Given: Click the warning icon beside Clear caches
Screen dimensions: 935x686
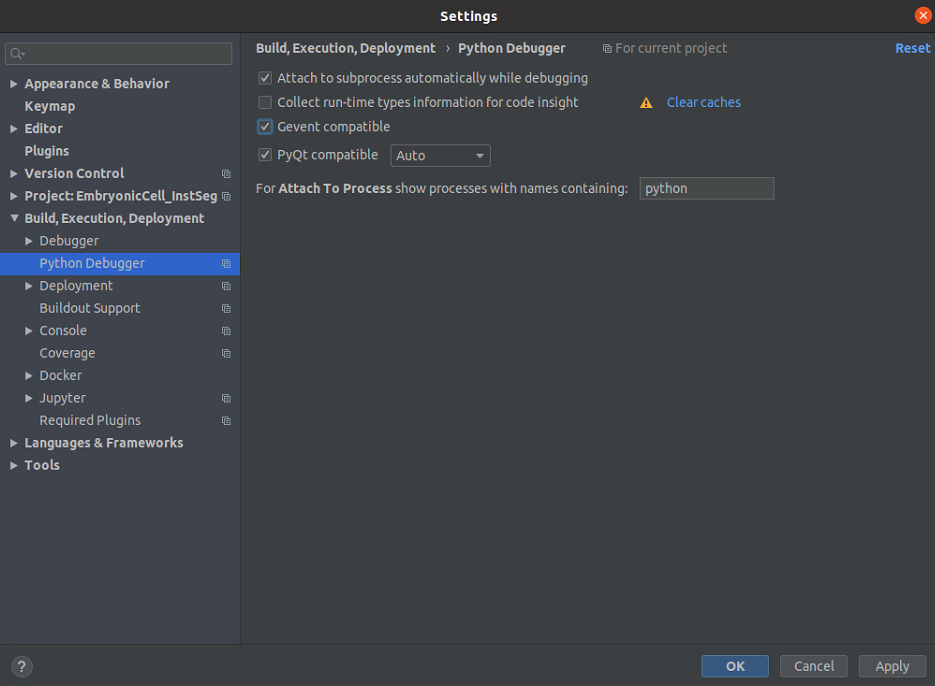Looking at the screenshot, I should [x=646, y=103].
